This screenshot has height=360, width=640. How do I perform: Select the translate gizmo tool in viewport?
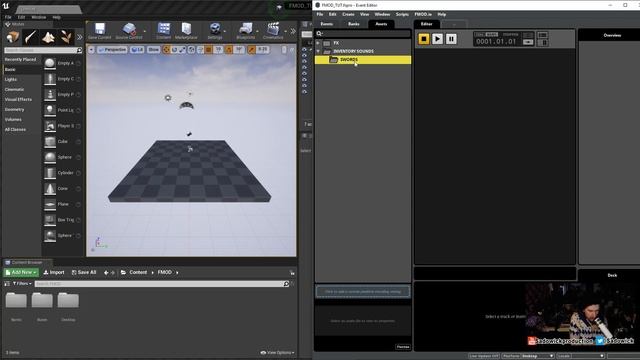point(166,50)
